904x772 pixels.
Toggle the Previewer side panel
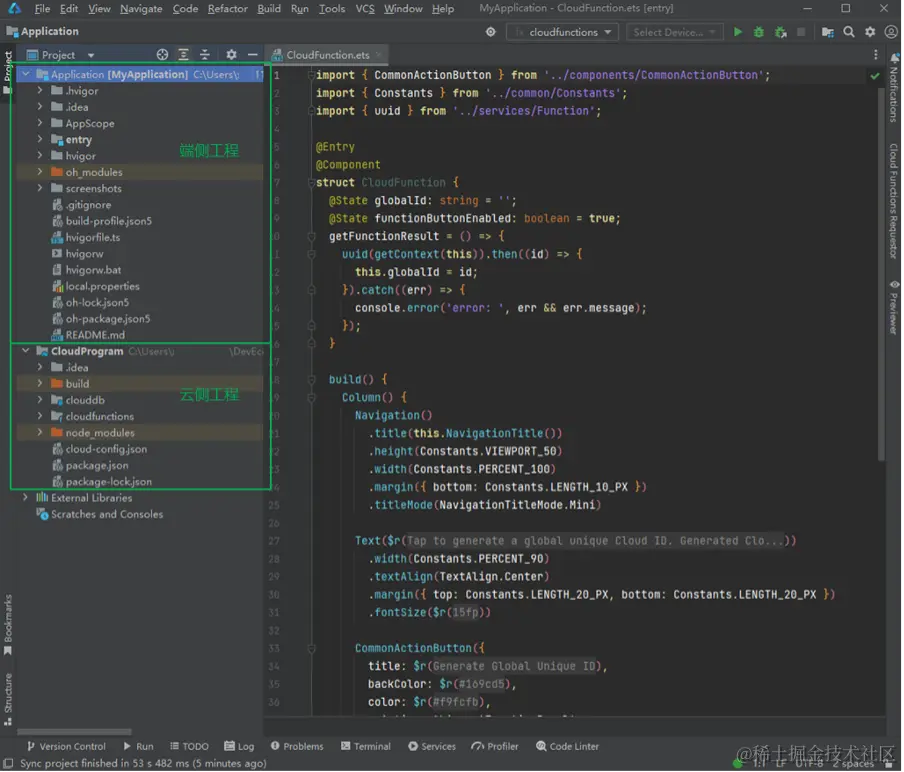(x=894, y=308)
